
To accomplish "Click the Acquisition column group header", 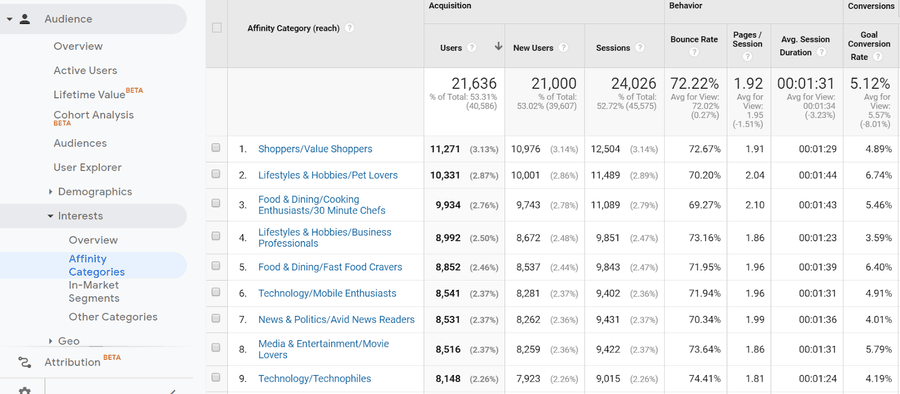I will click(450, 6).
